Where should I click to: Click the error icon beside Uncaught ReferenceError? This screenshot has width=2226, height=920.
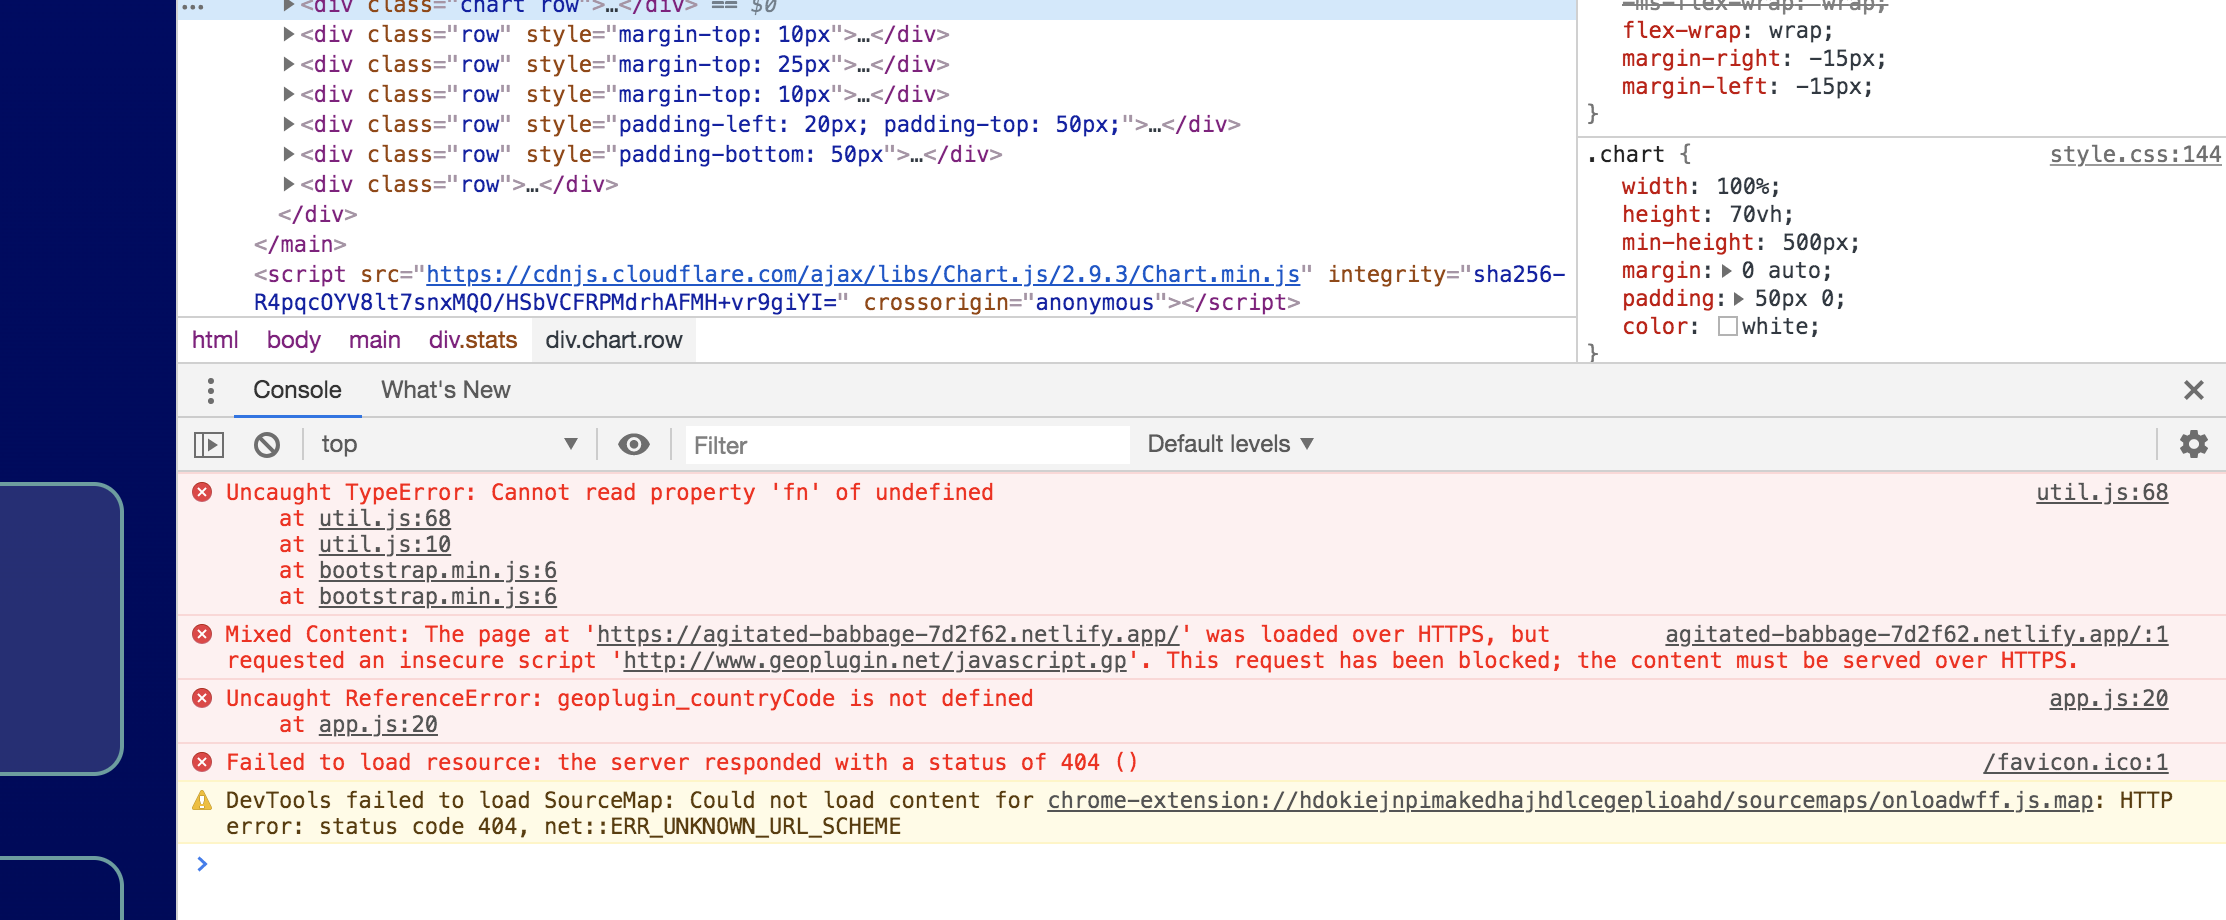click(x=202, y=698)
